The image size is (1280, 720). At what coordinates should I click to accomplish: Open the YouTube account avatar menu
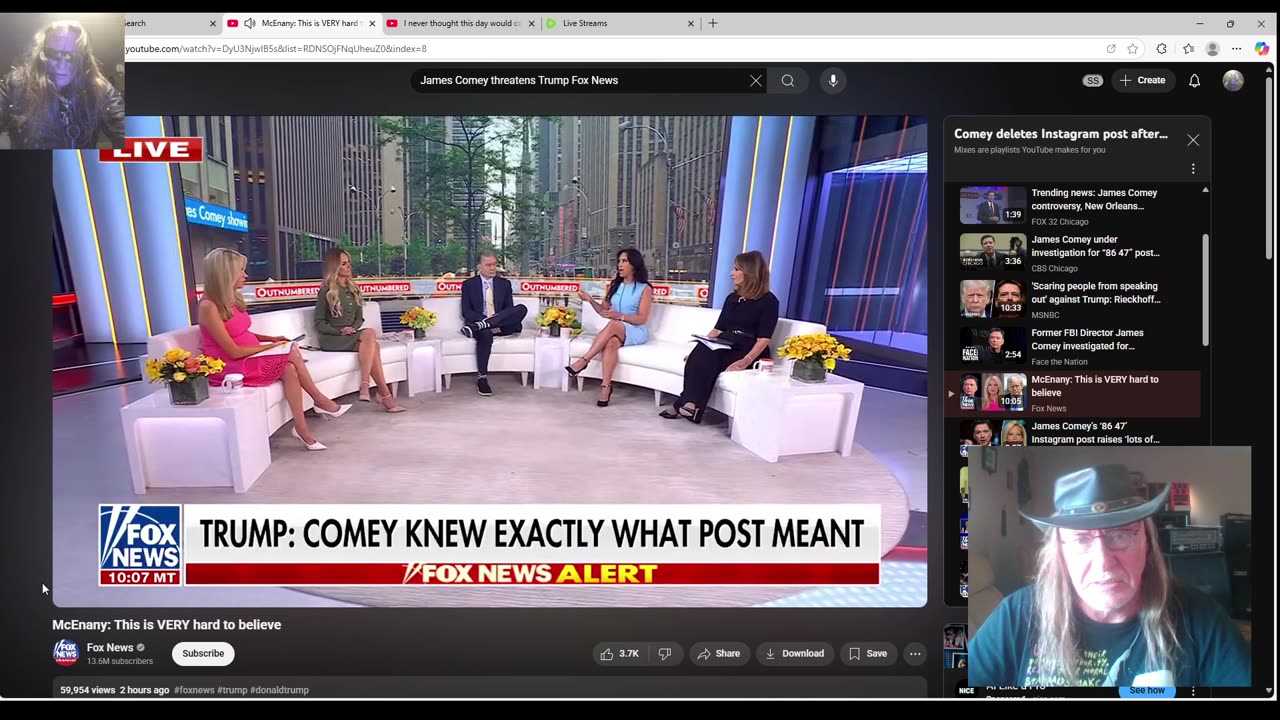[1233, 81]
